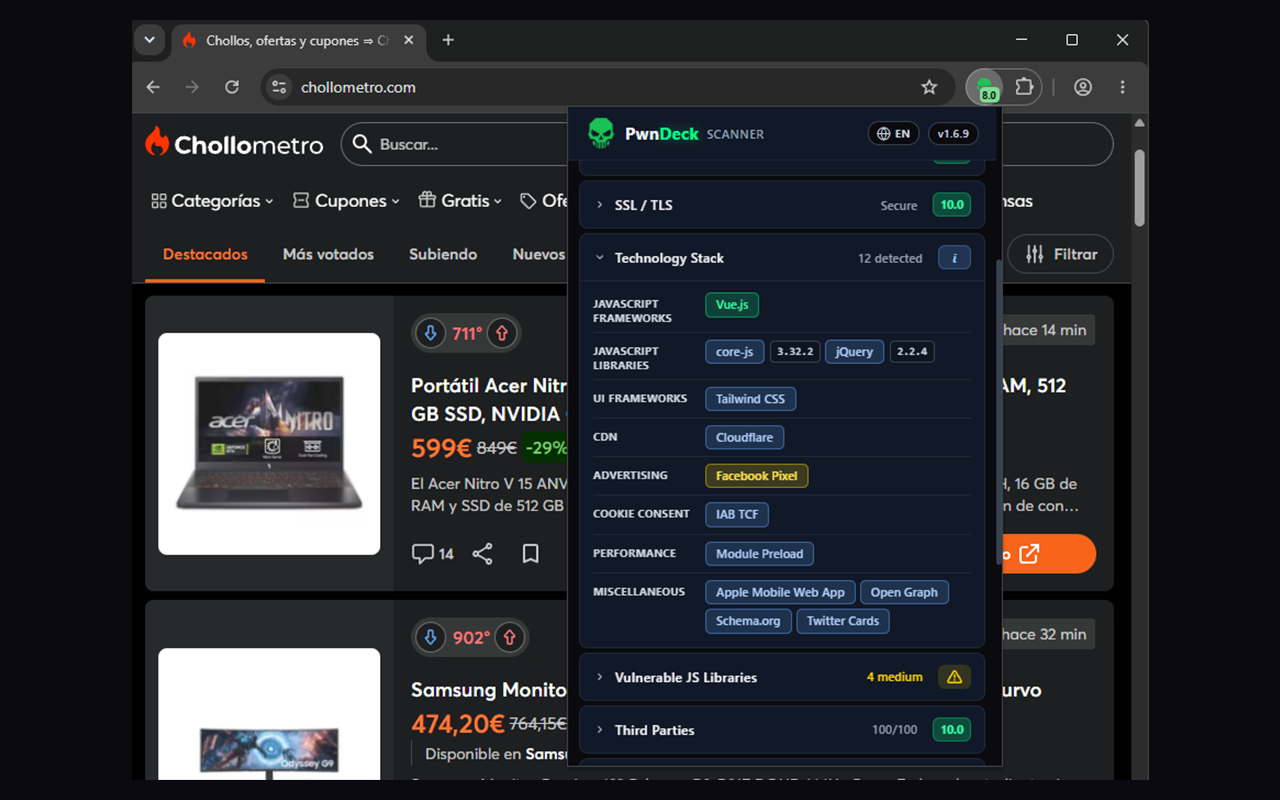Click the core-js library tag
1280x800 pixels.
pyautogui.click(x=735, y=352)
